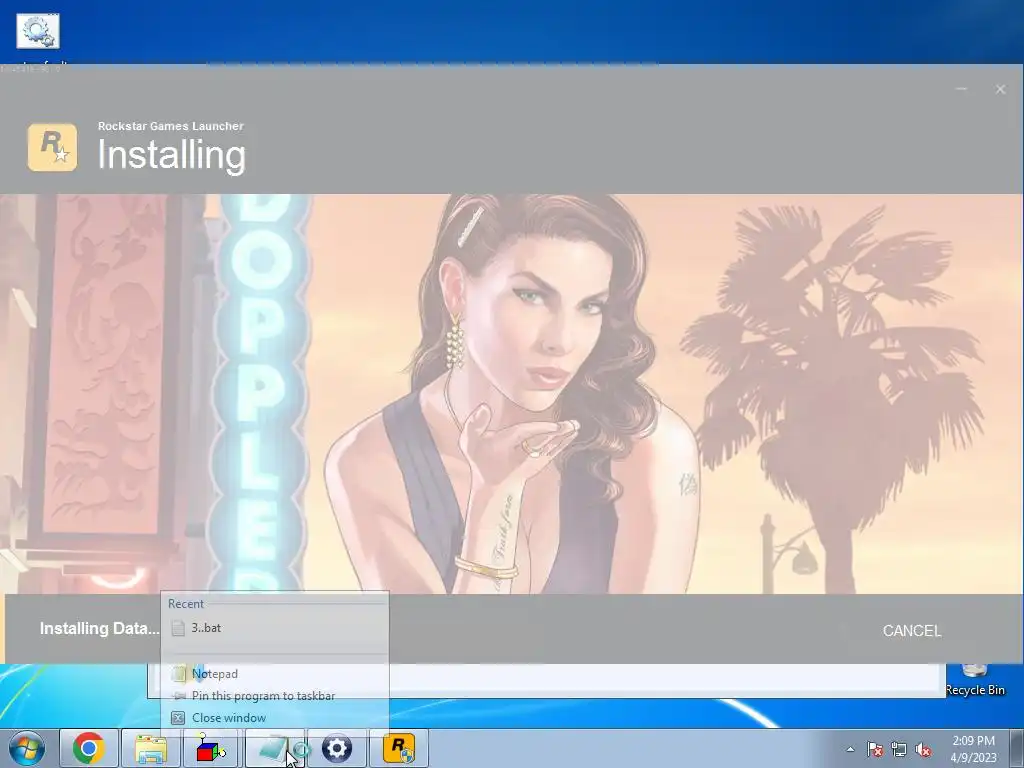Open Action Center flag icon in tray

(874, 750)
